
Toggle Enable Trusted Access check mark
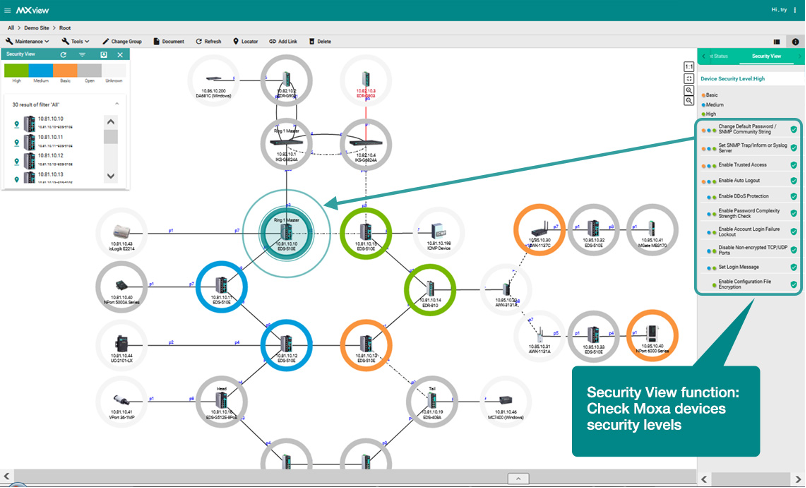coord(793,165)
